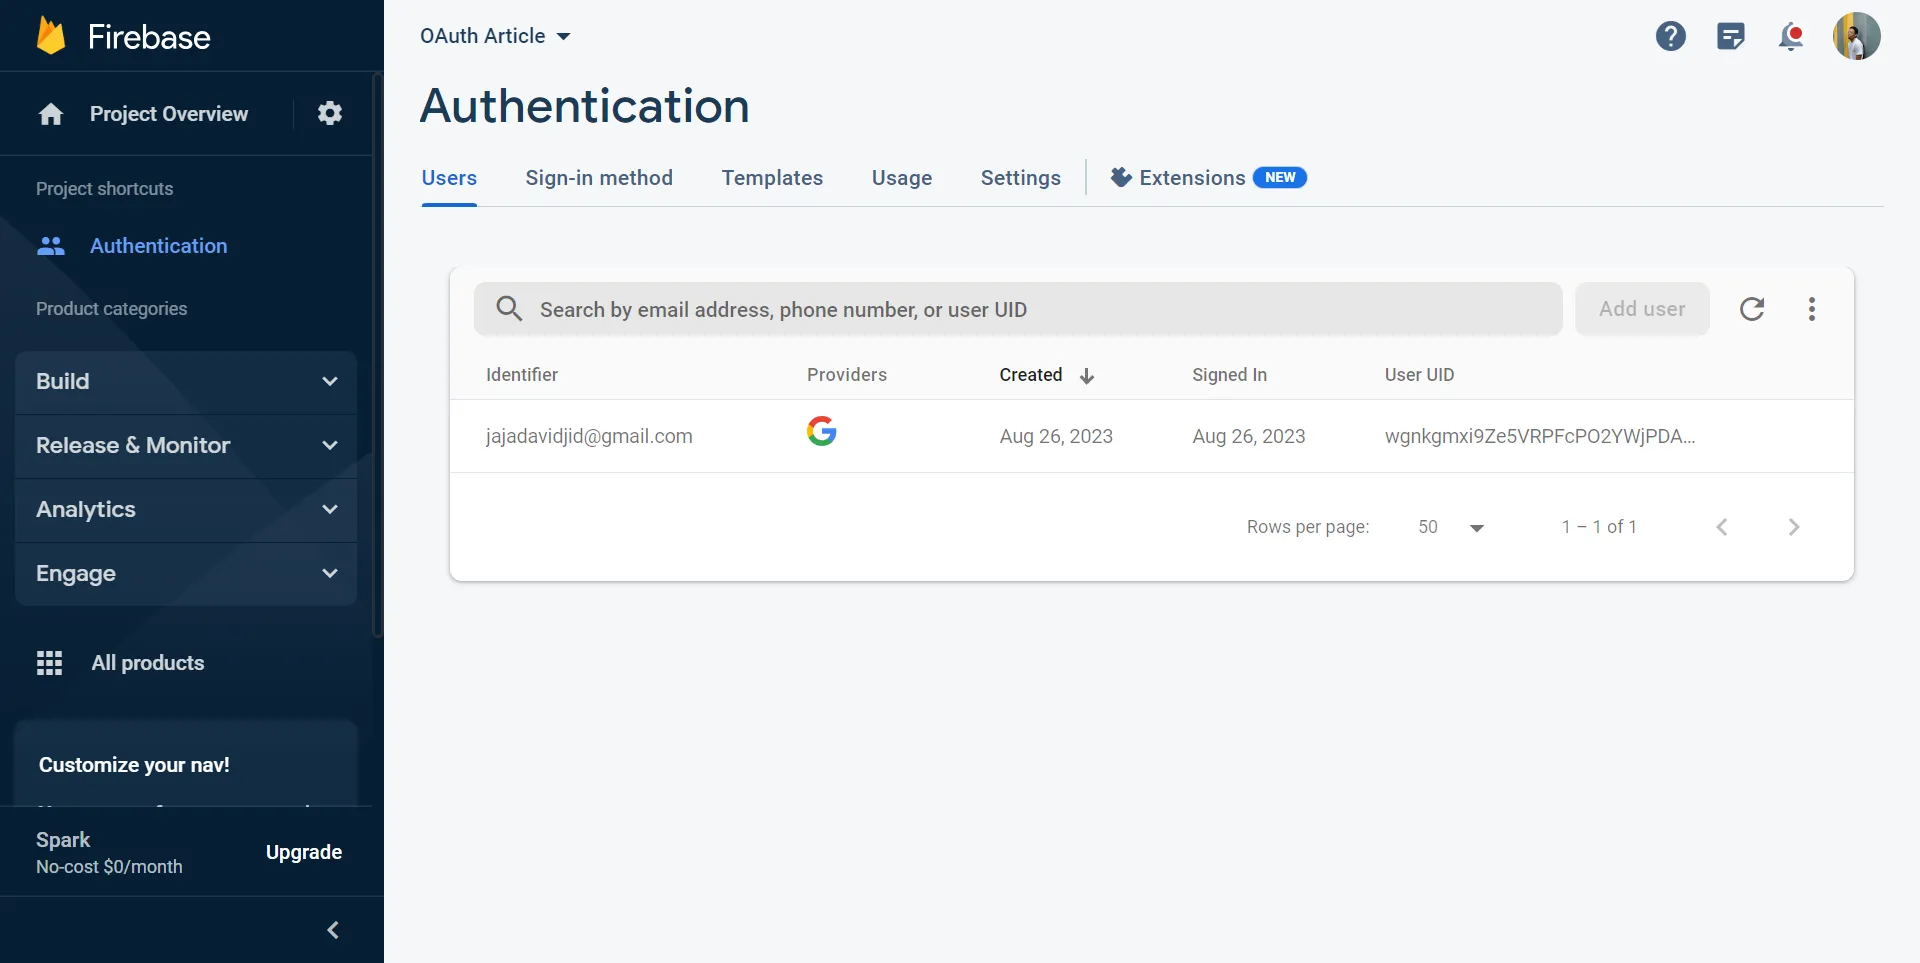Open project settings gear icon
Image resolution: width=1920 pixels, height=963 pixels.
pyautogui.click(x=329, y=113)
